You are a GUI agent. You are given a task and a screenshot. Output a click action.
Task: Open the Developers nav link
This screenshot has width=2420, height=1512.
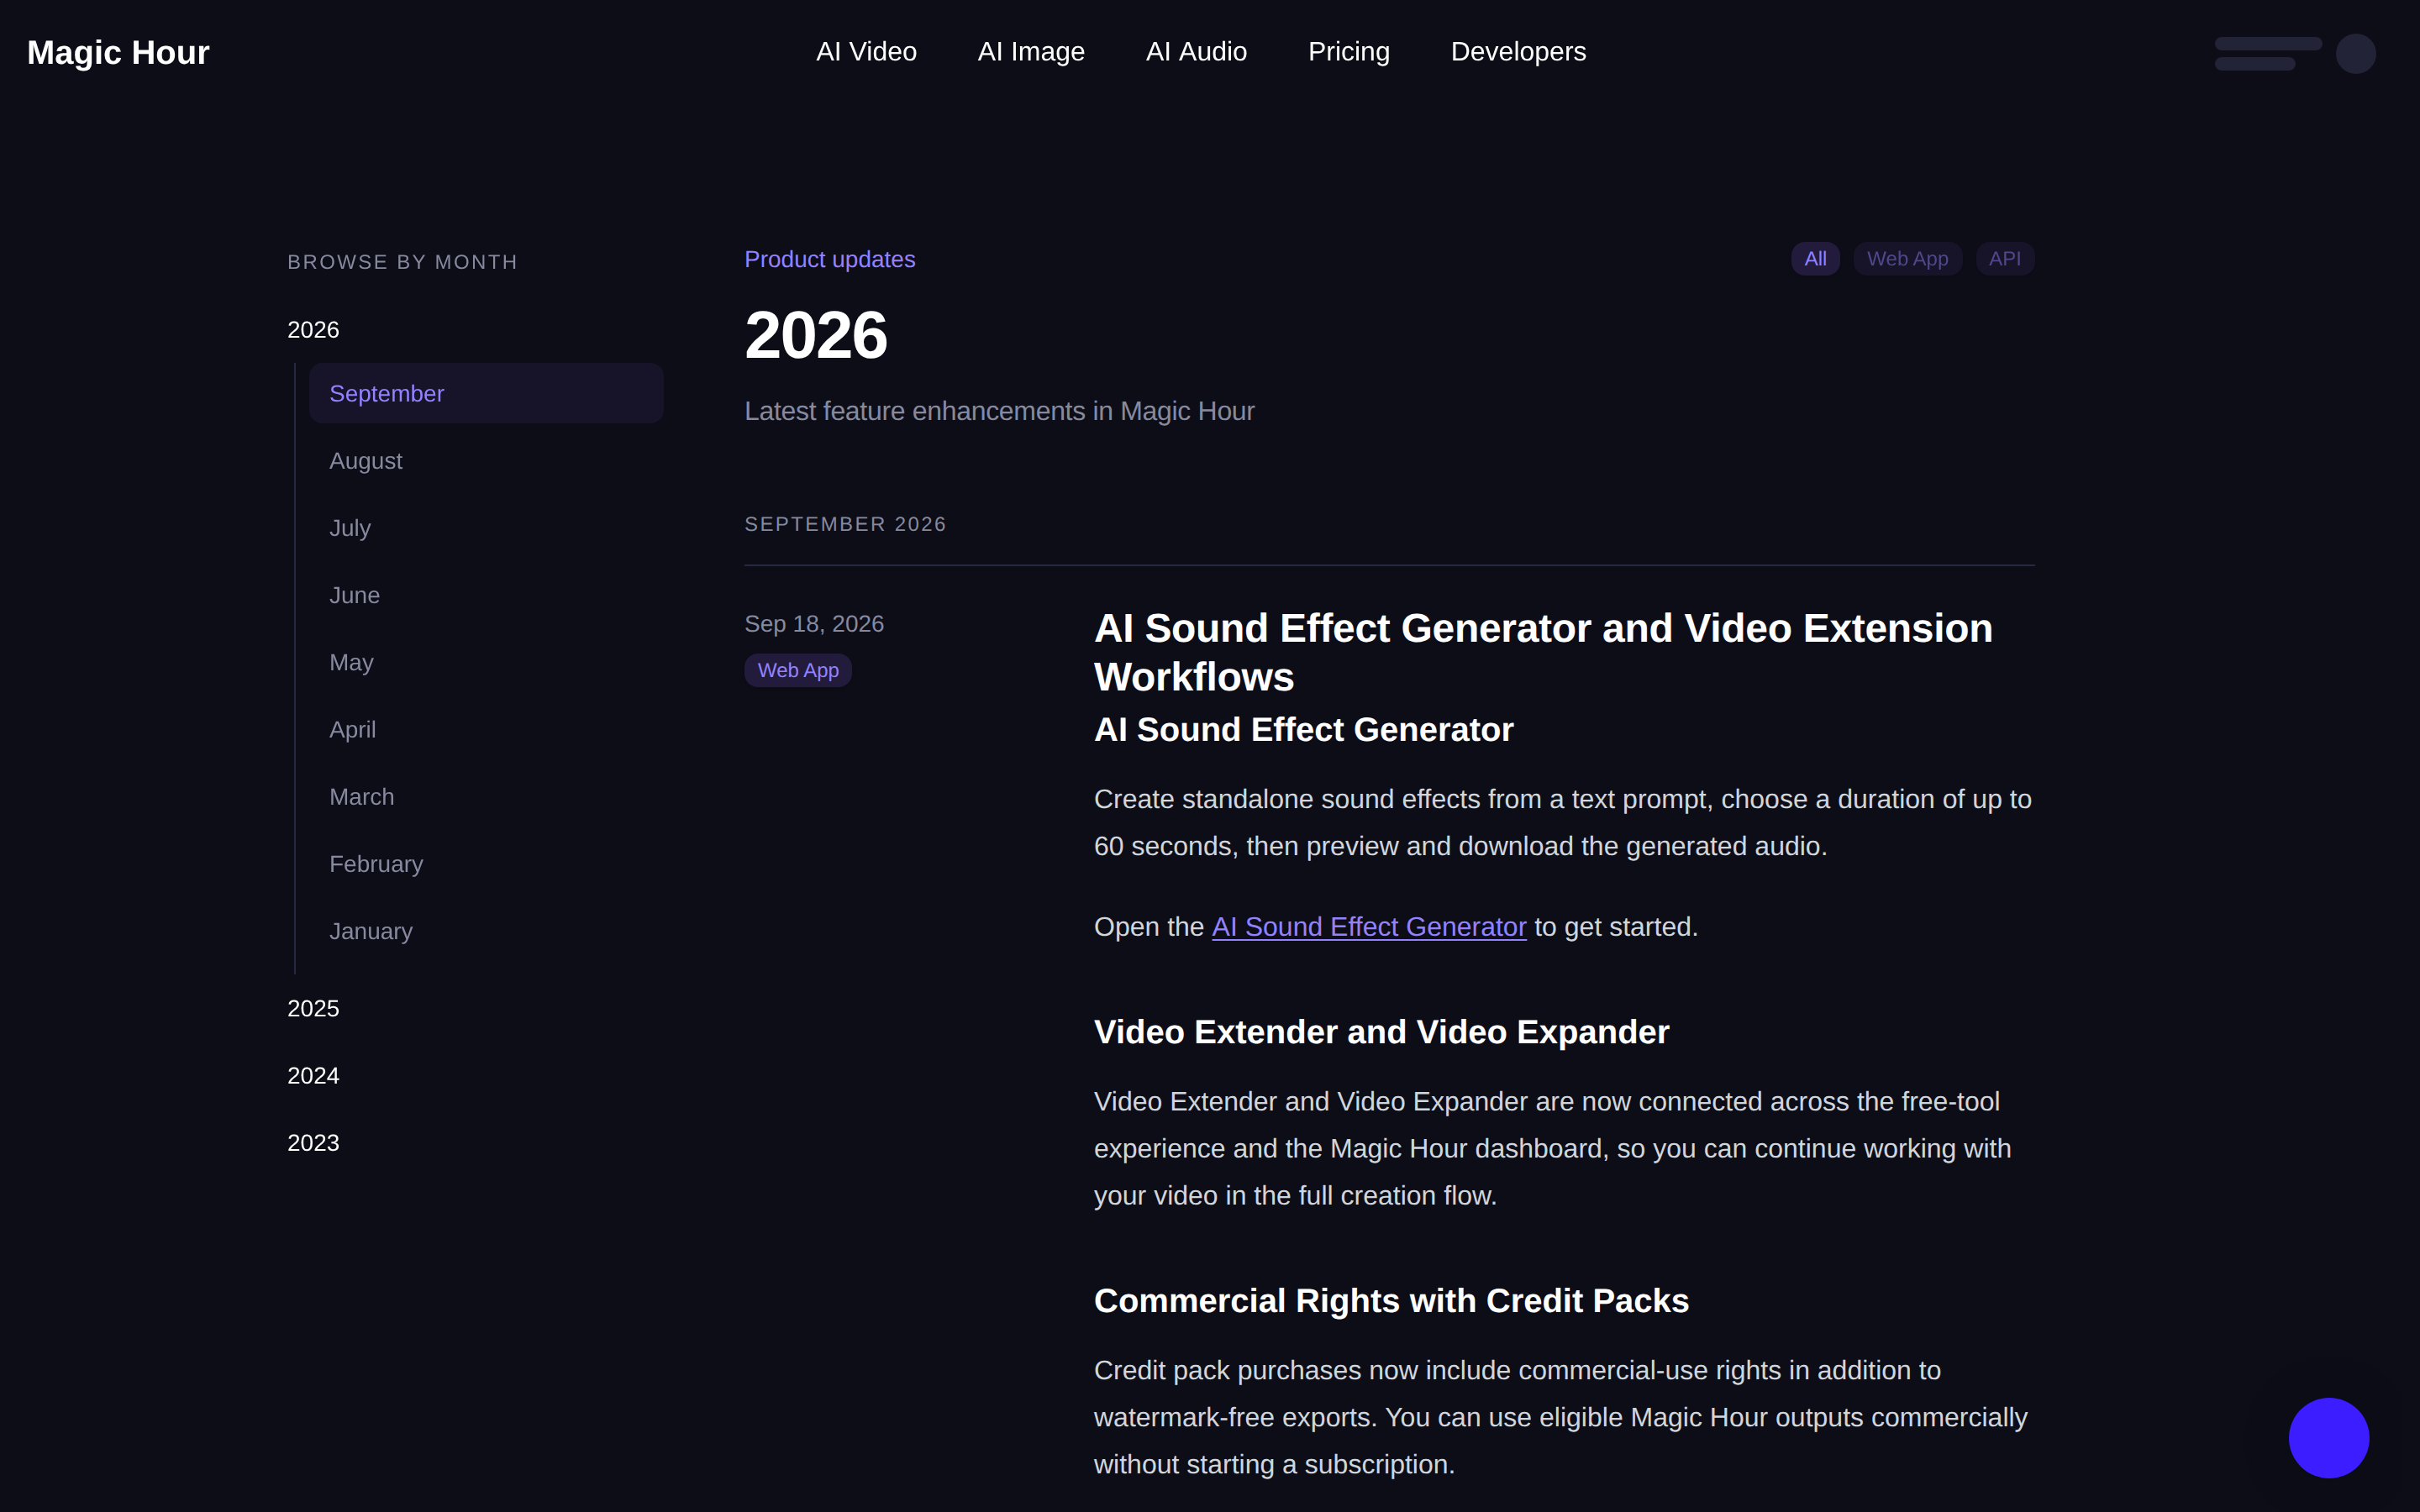click(x=1518, y=51)
